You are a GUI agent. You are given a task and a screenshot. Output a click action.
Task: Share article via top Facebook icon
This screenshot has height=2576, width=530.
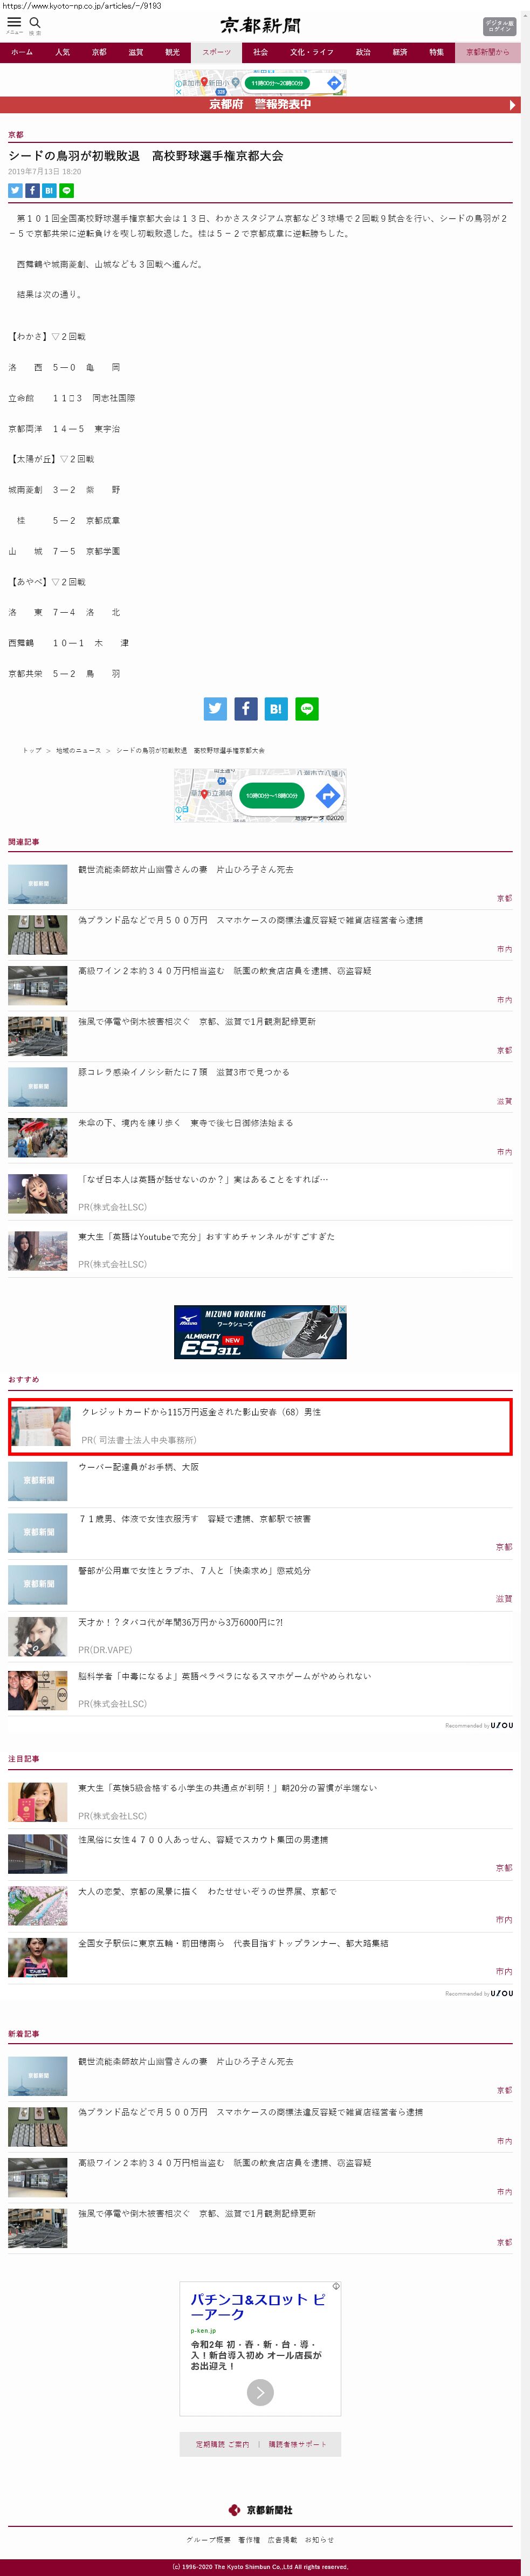click(x=32, y=190)
